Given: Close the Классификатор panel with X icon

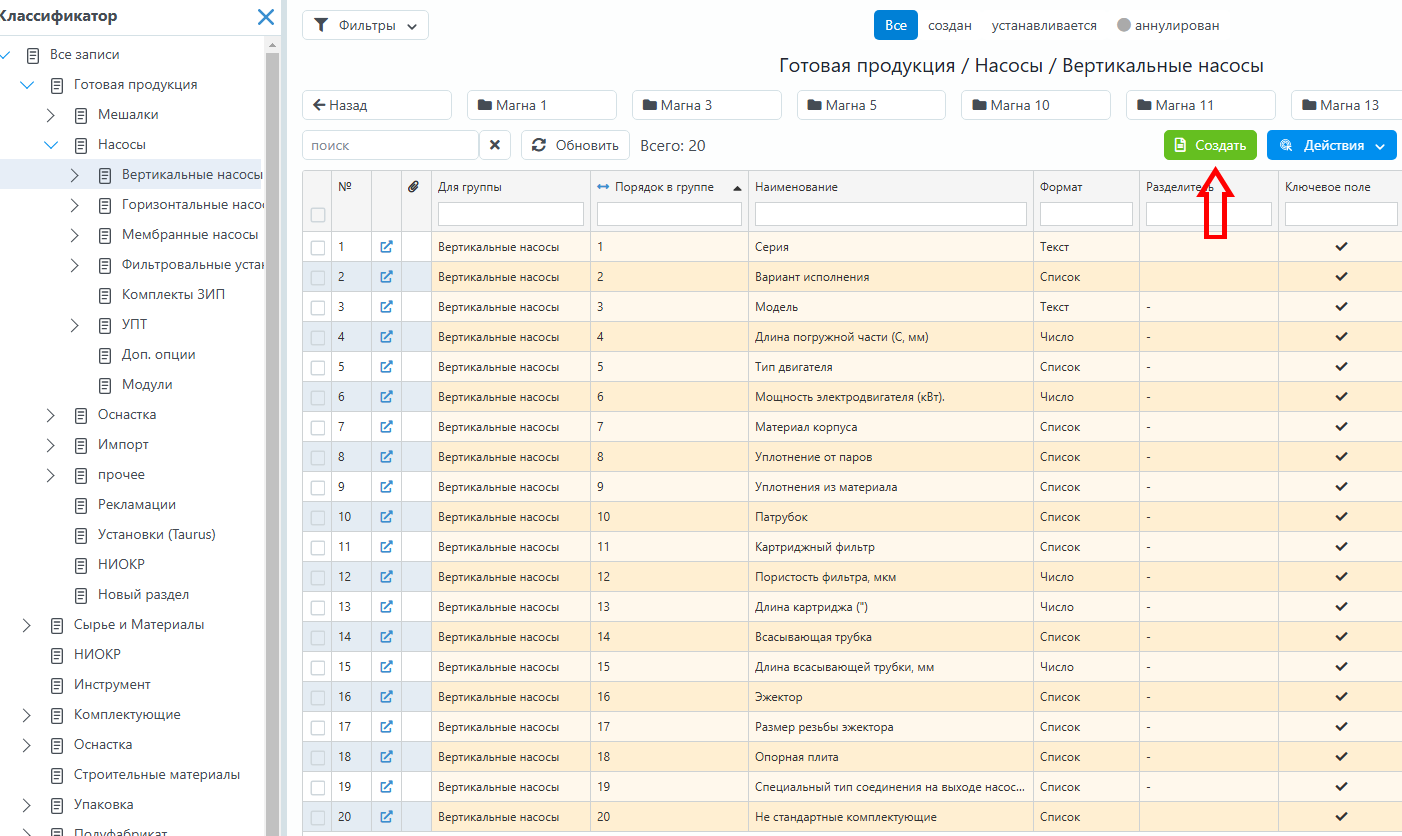Looking at the screenshot, I should tap(265, 17).
